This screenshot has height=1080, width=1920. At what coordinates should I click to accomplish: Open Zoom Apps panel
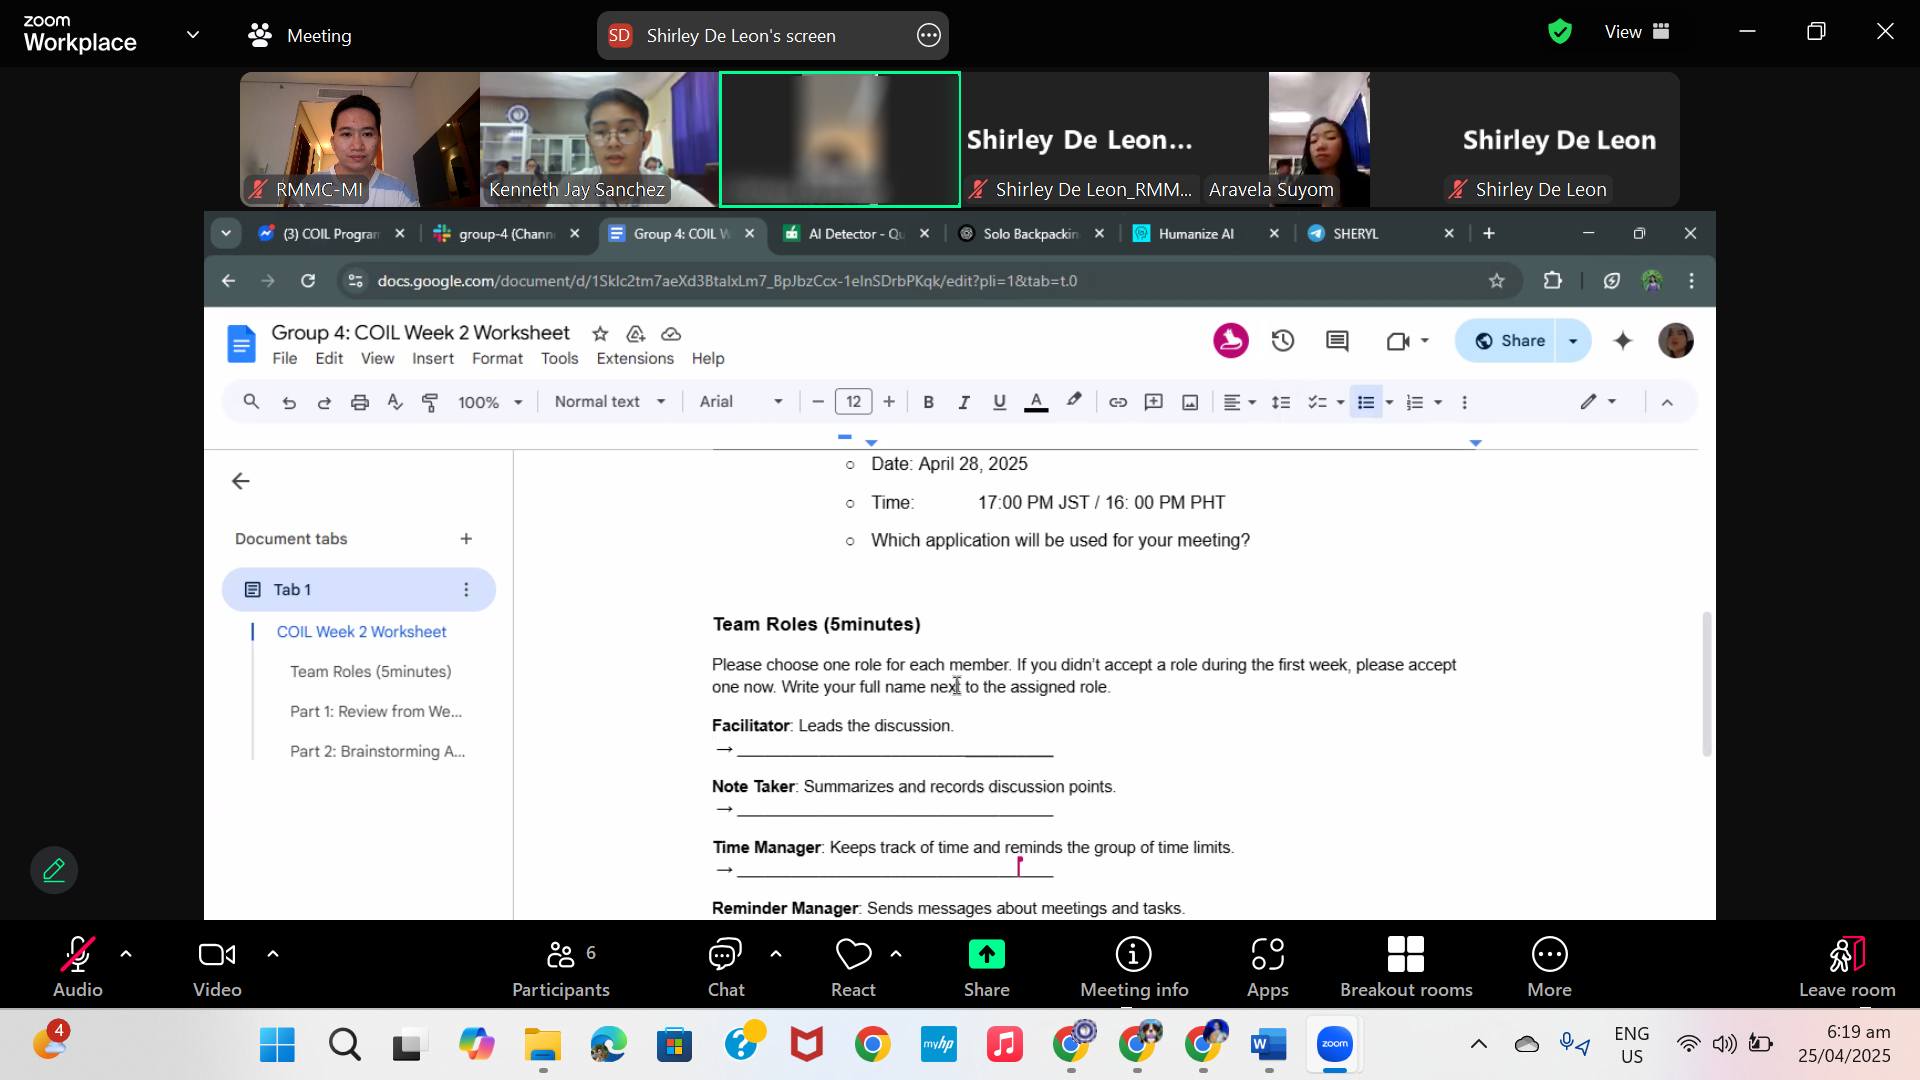click(x=1267, y=966)
